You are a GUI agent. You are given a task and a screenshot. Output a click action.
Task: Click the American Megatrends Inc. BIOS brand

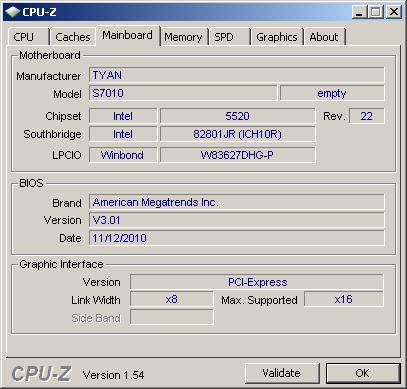(237, 202)
